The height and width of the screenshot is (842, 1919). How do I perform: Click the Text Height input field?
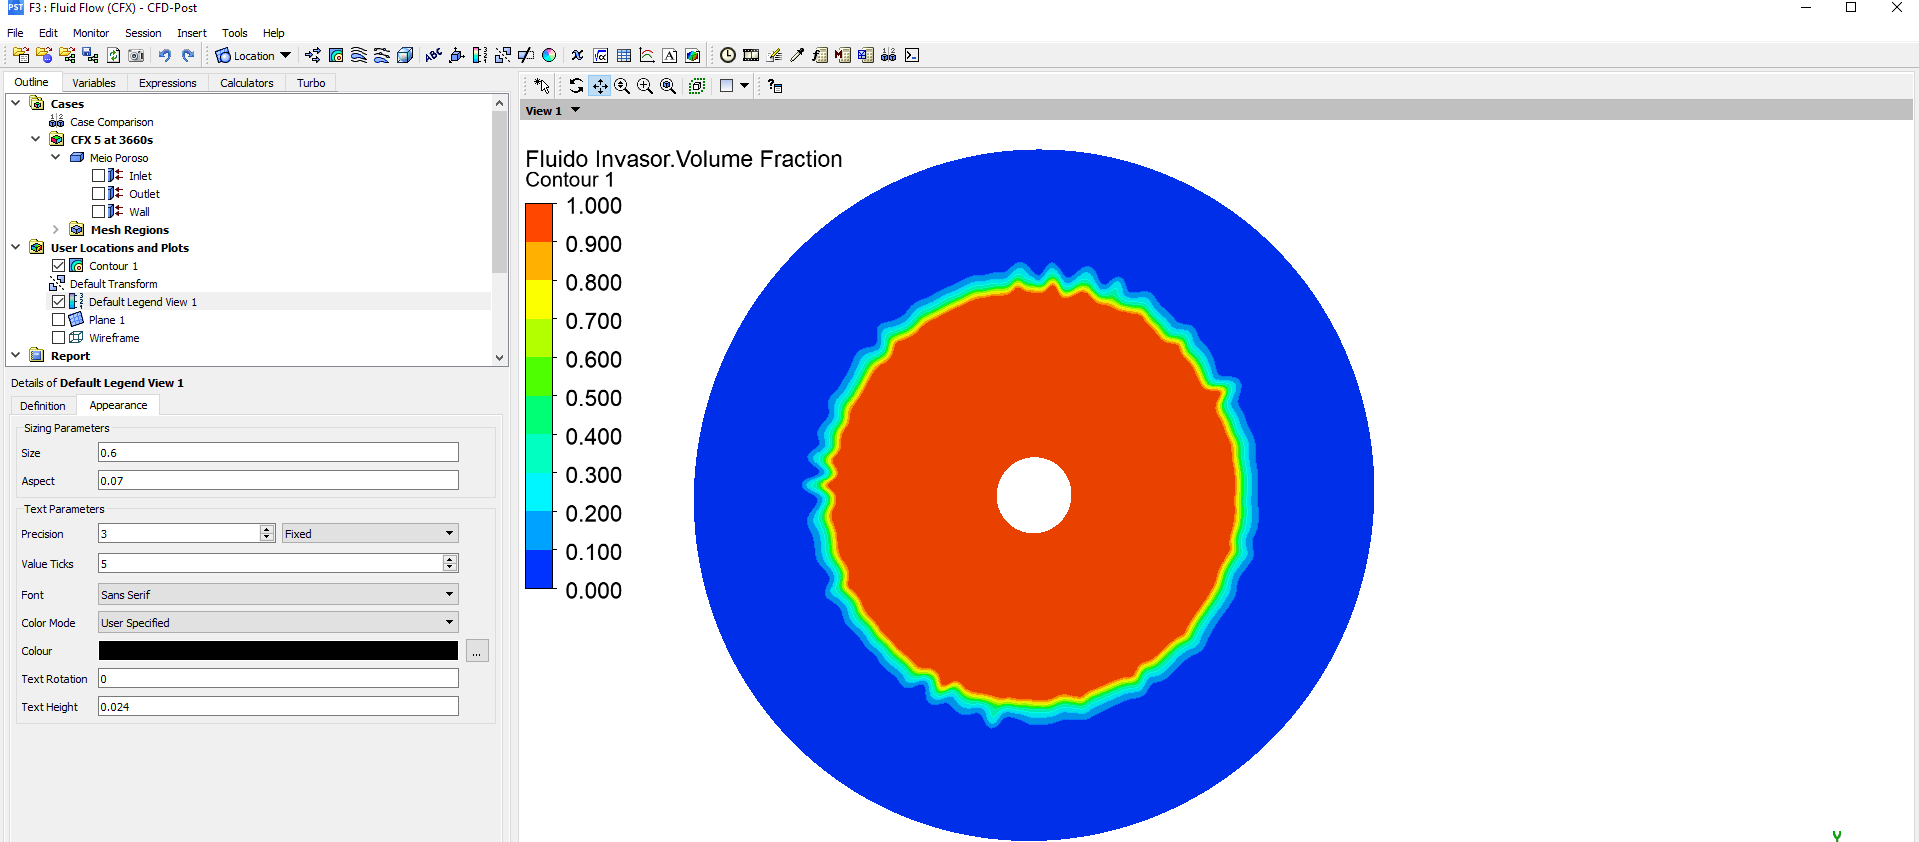(278, 707)
